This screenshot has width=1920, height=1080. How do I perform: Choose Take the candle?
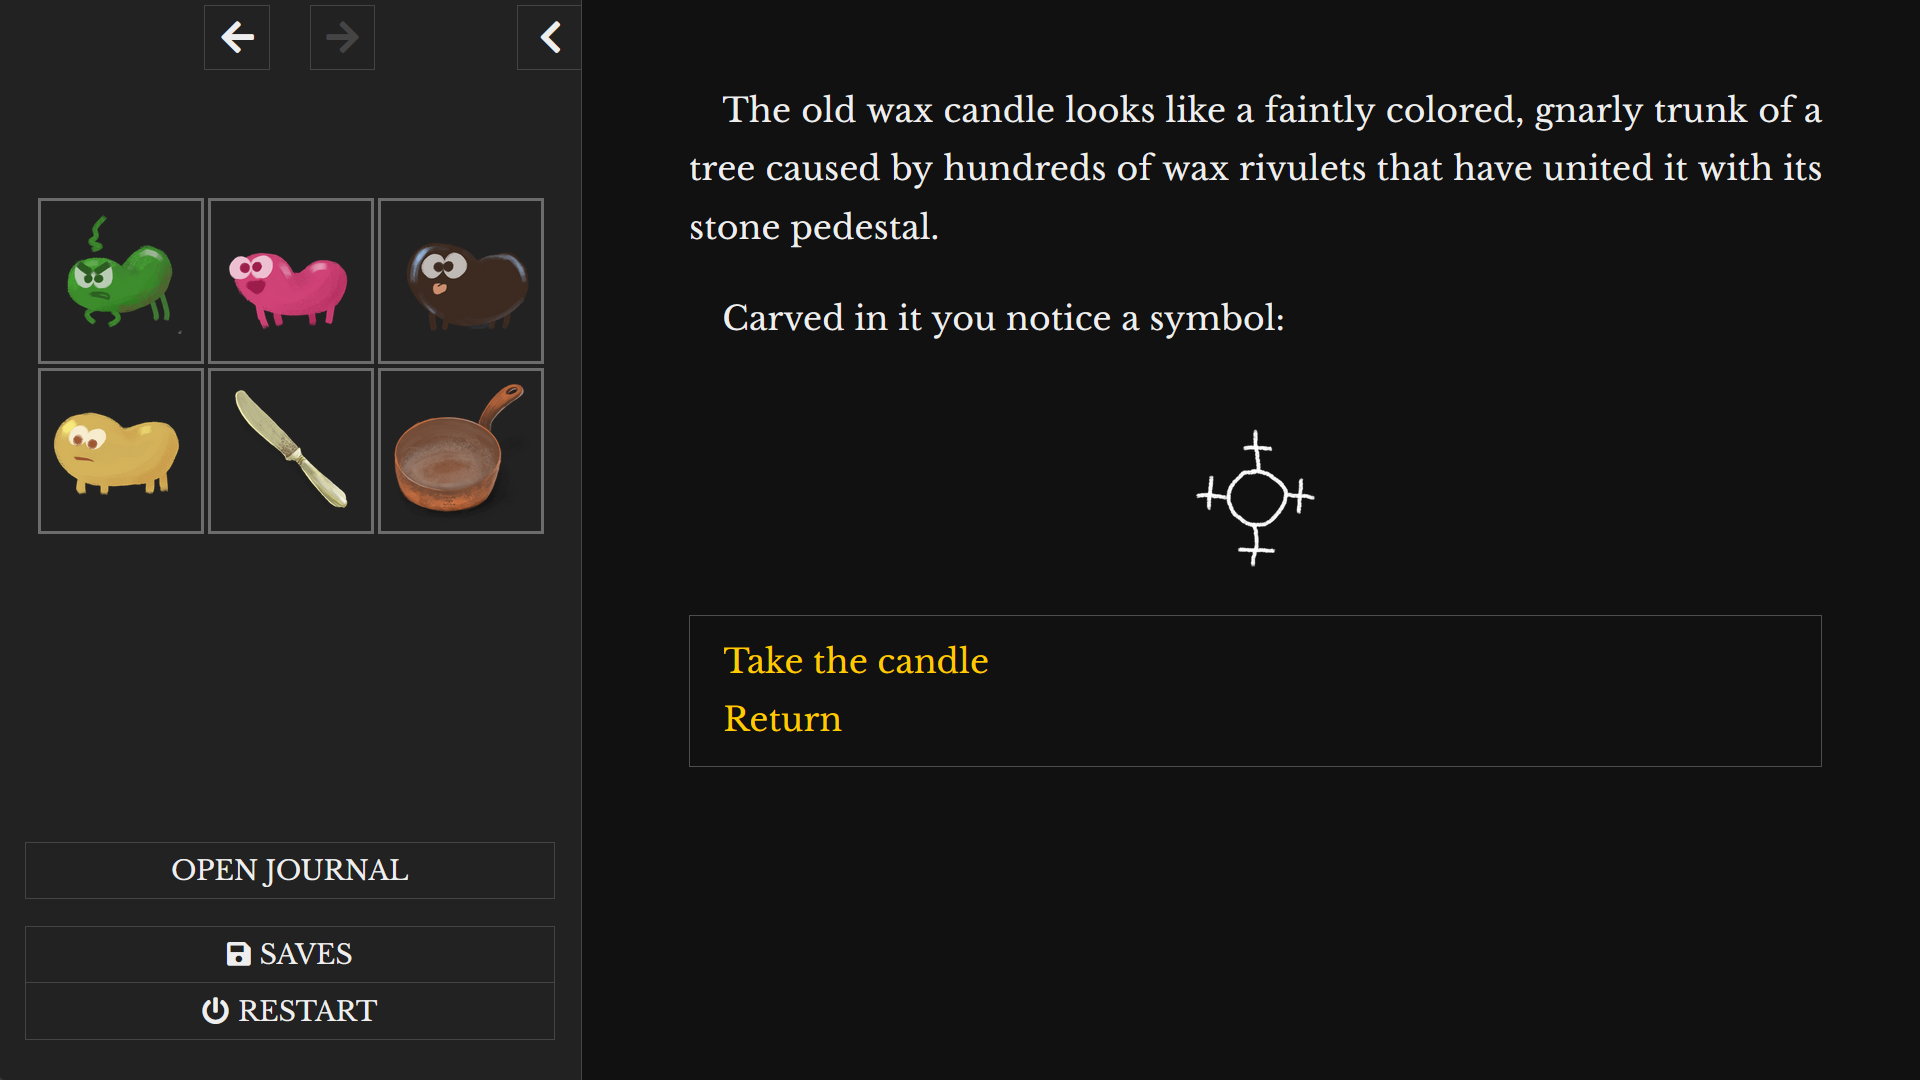[856, 661]
